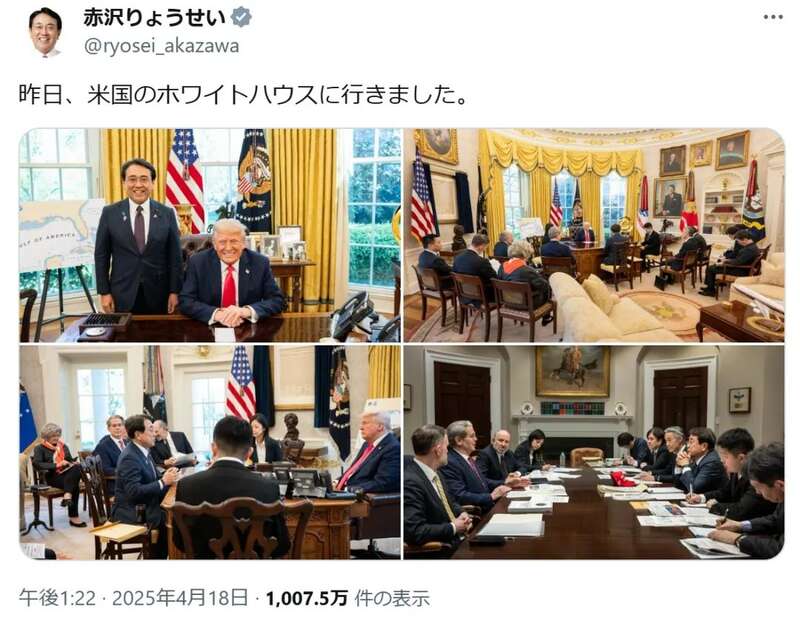The width and height of the screenshot is (800, 618).
Task: Click the 件の表示 views label
Action: click(x=392, y=598)
